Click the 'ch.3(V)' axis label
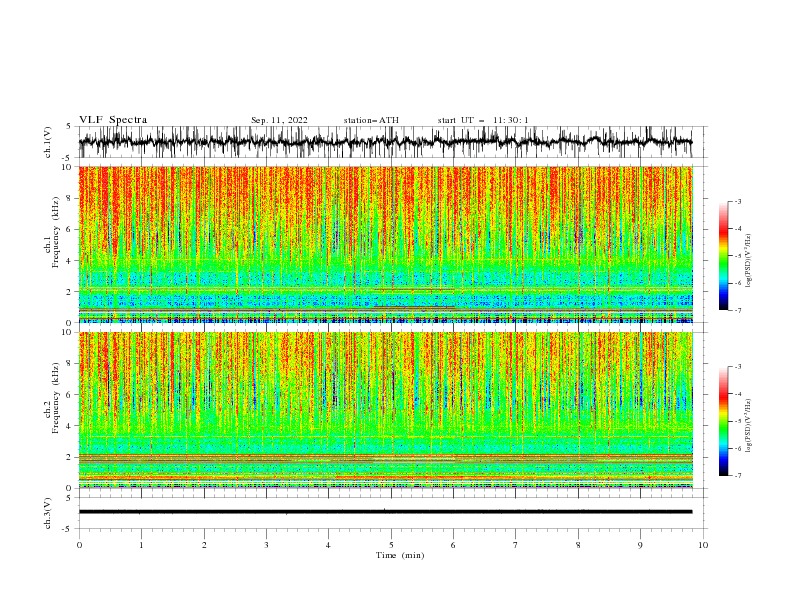792x612 pixels. click(x=48, y=513)
